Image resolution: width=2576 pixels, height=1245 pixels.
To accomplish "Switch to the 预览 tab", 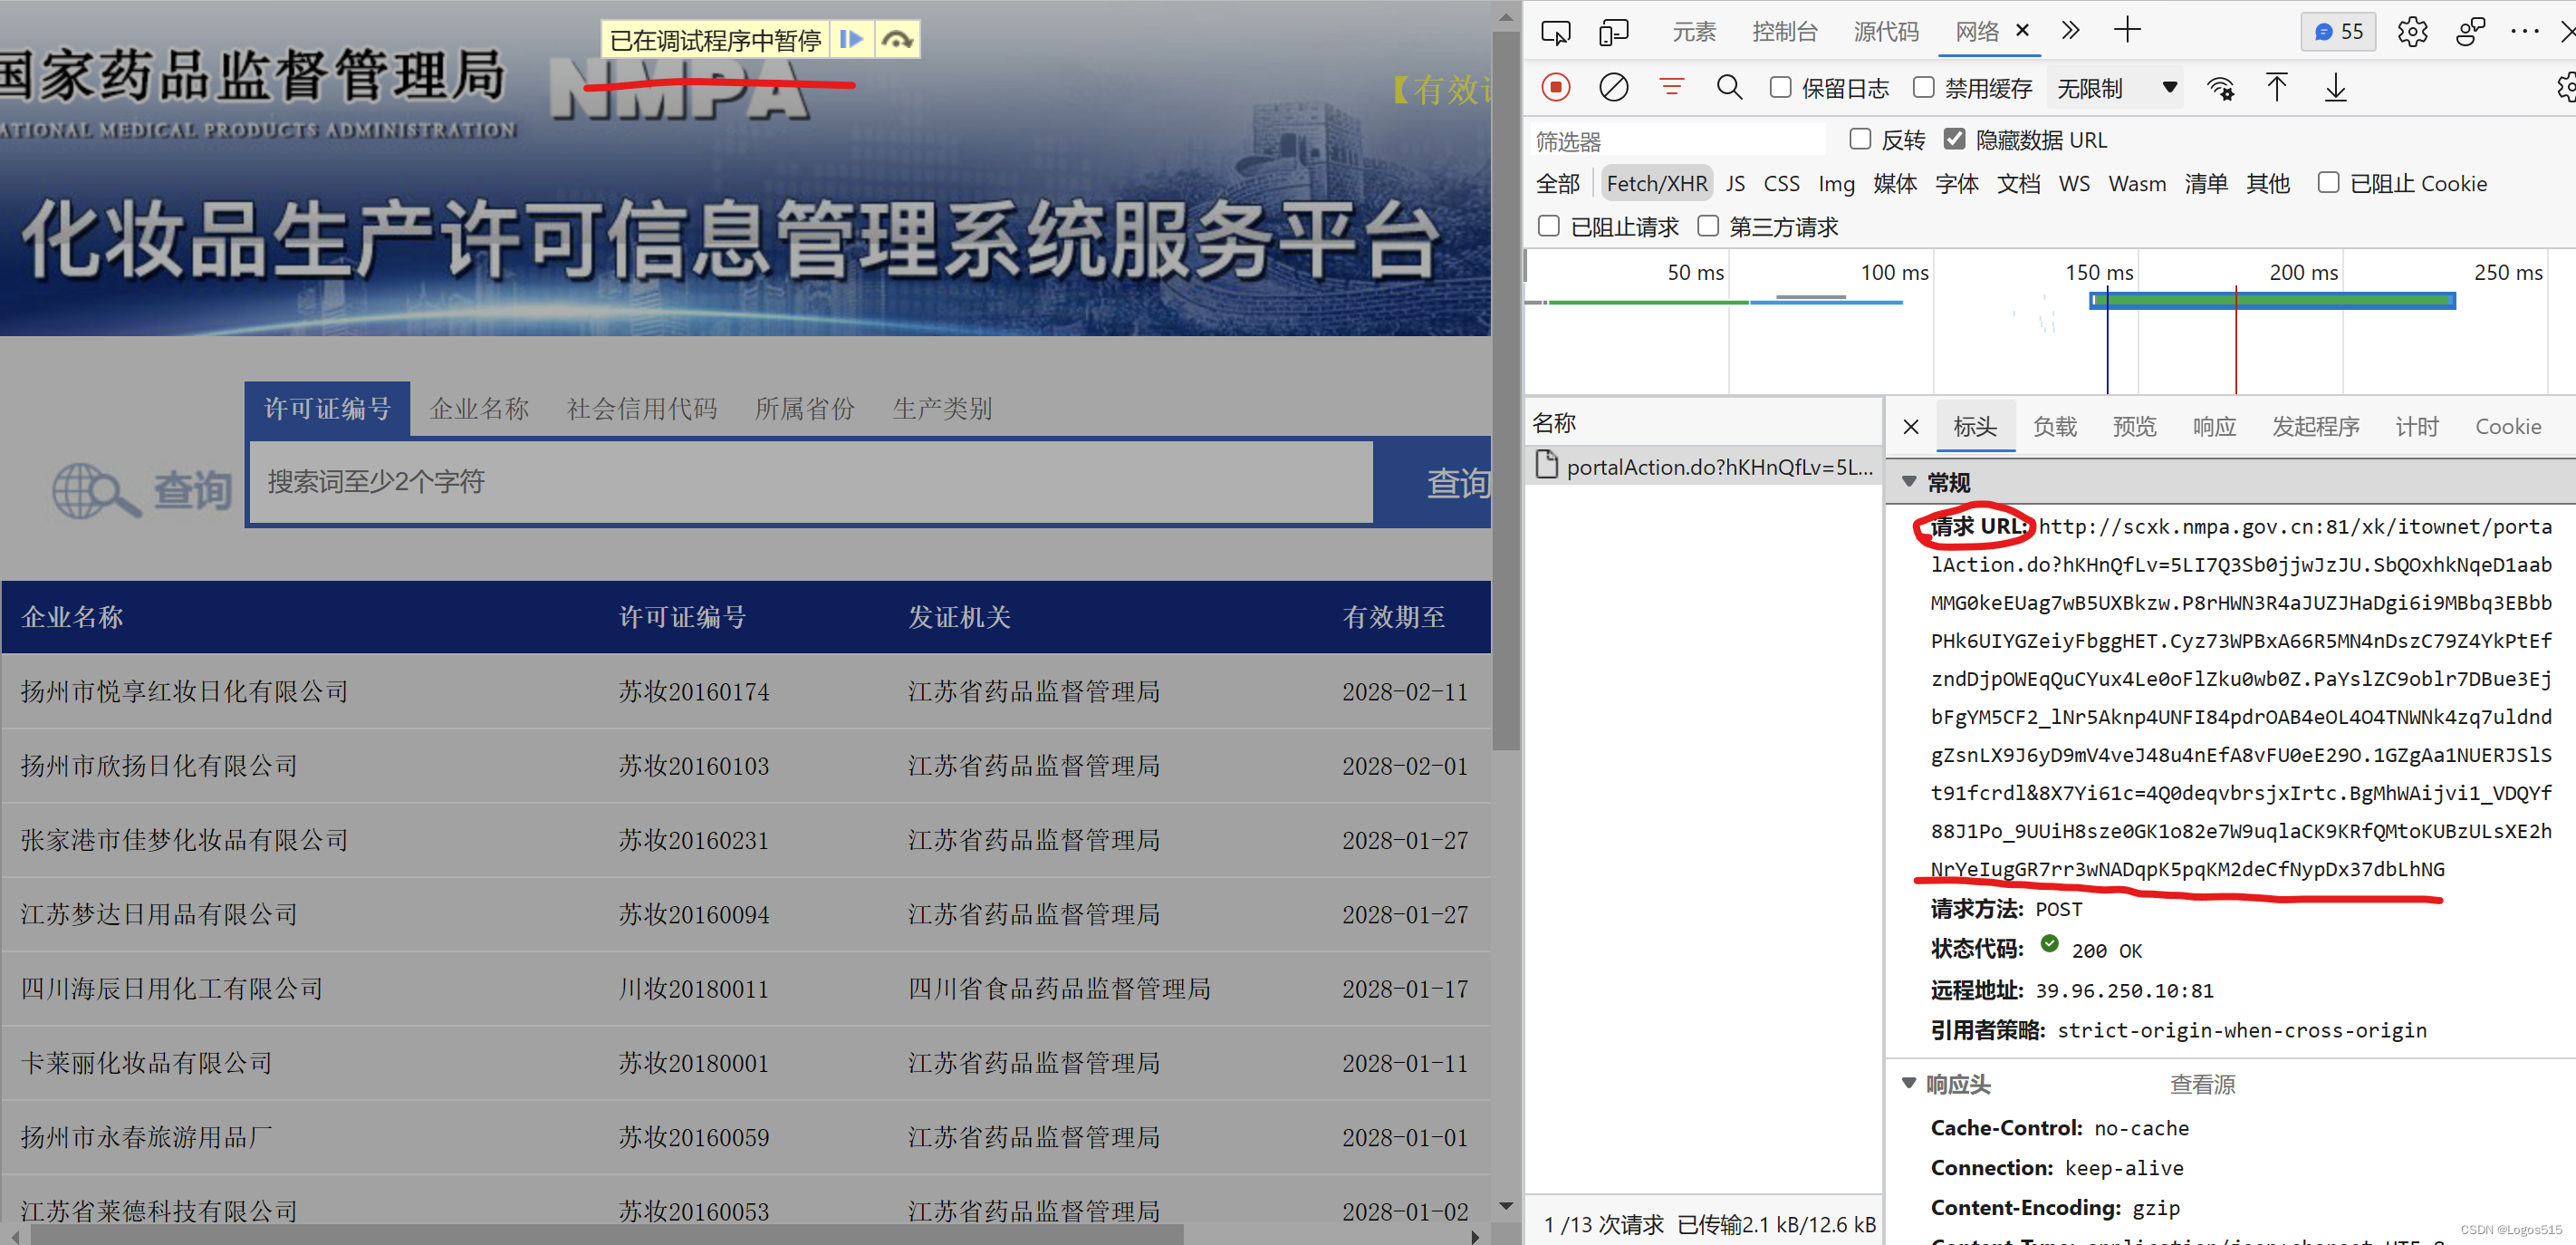I will click(x=2134, y=427).
